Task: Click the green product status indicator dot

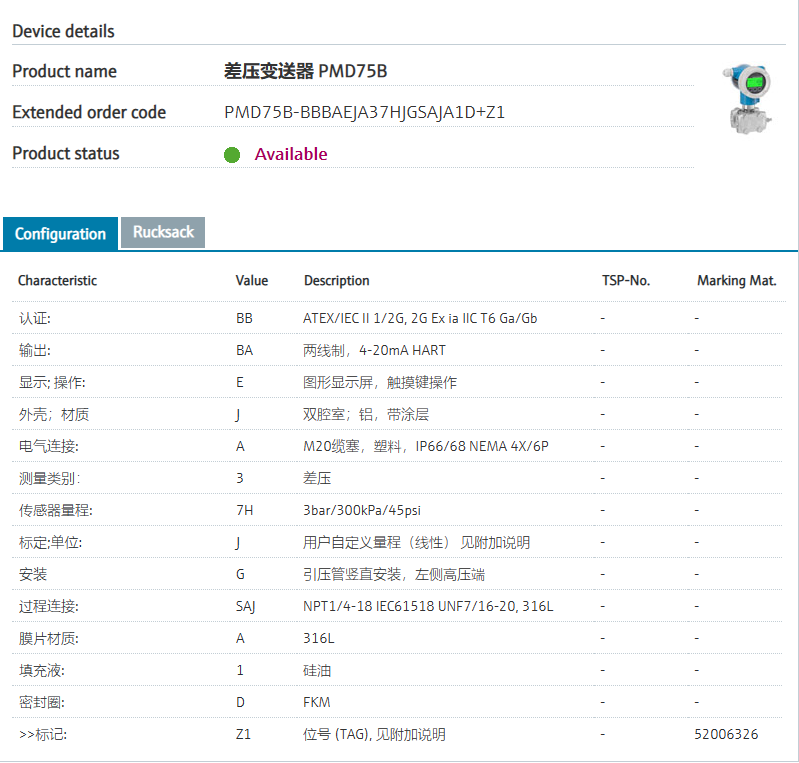Action: [x=232, y=155]
